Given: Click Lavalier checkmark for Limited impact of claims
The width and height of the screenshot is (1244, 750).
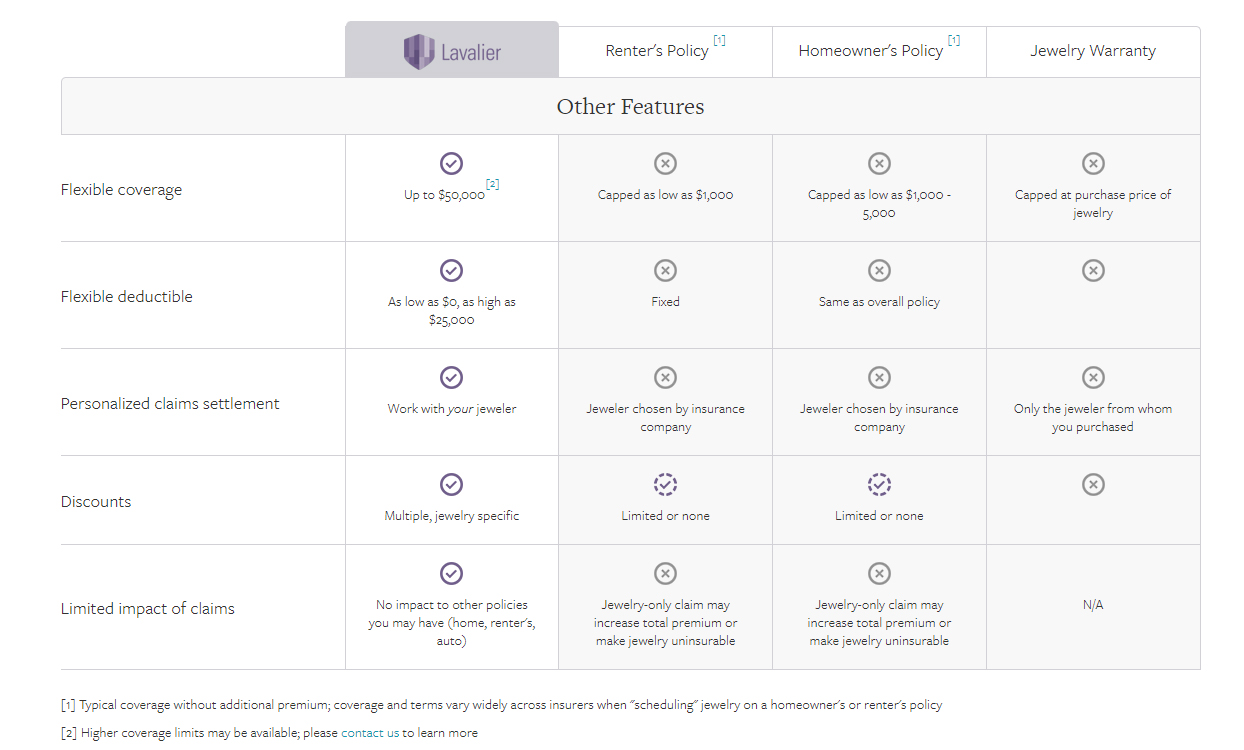Looking at the screenshot, I should tap(452, 573).
